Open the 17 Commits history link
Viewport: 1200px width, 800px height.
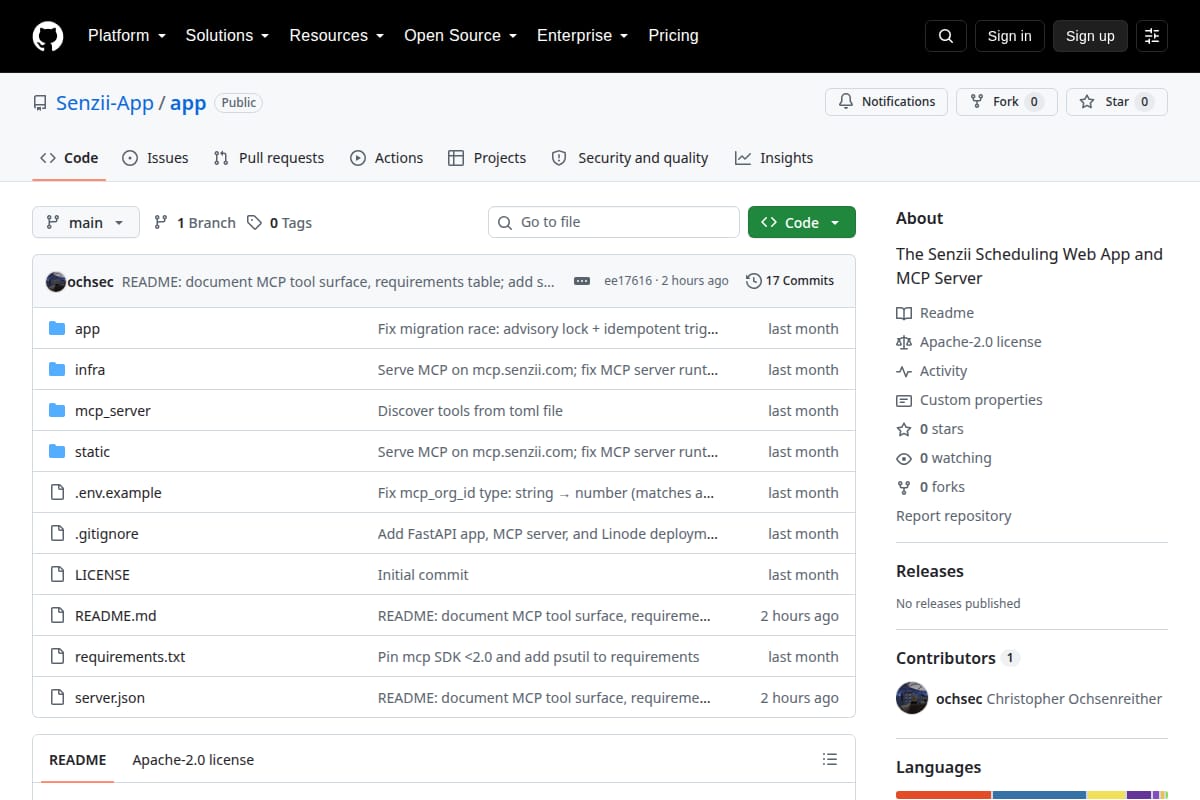click(x=790, y=281)
